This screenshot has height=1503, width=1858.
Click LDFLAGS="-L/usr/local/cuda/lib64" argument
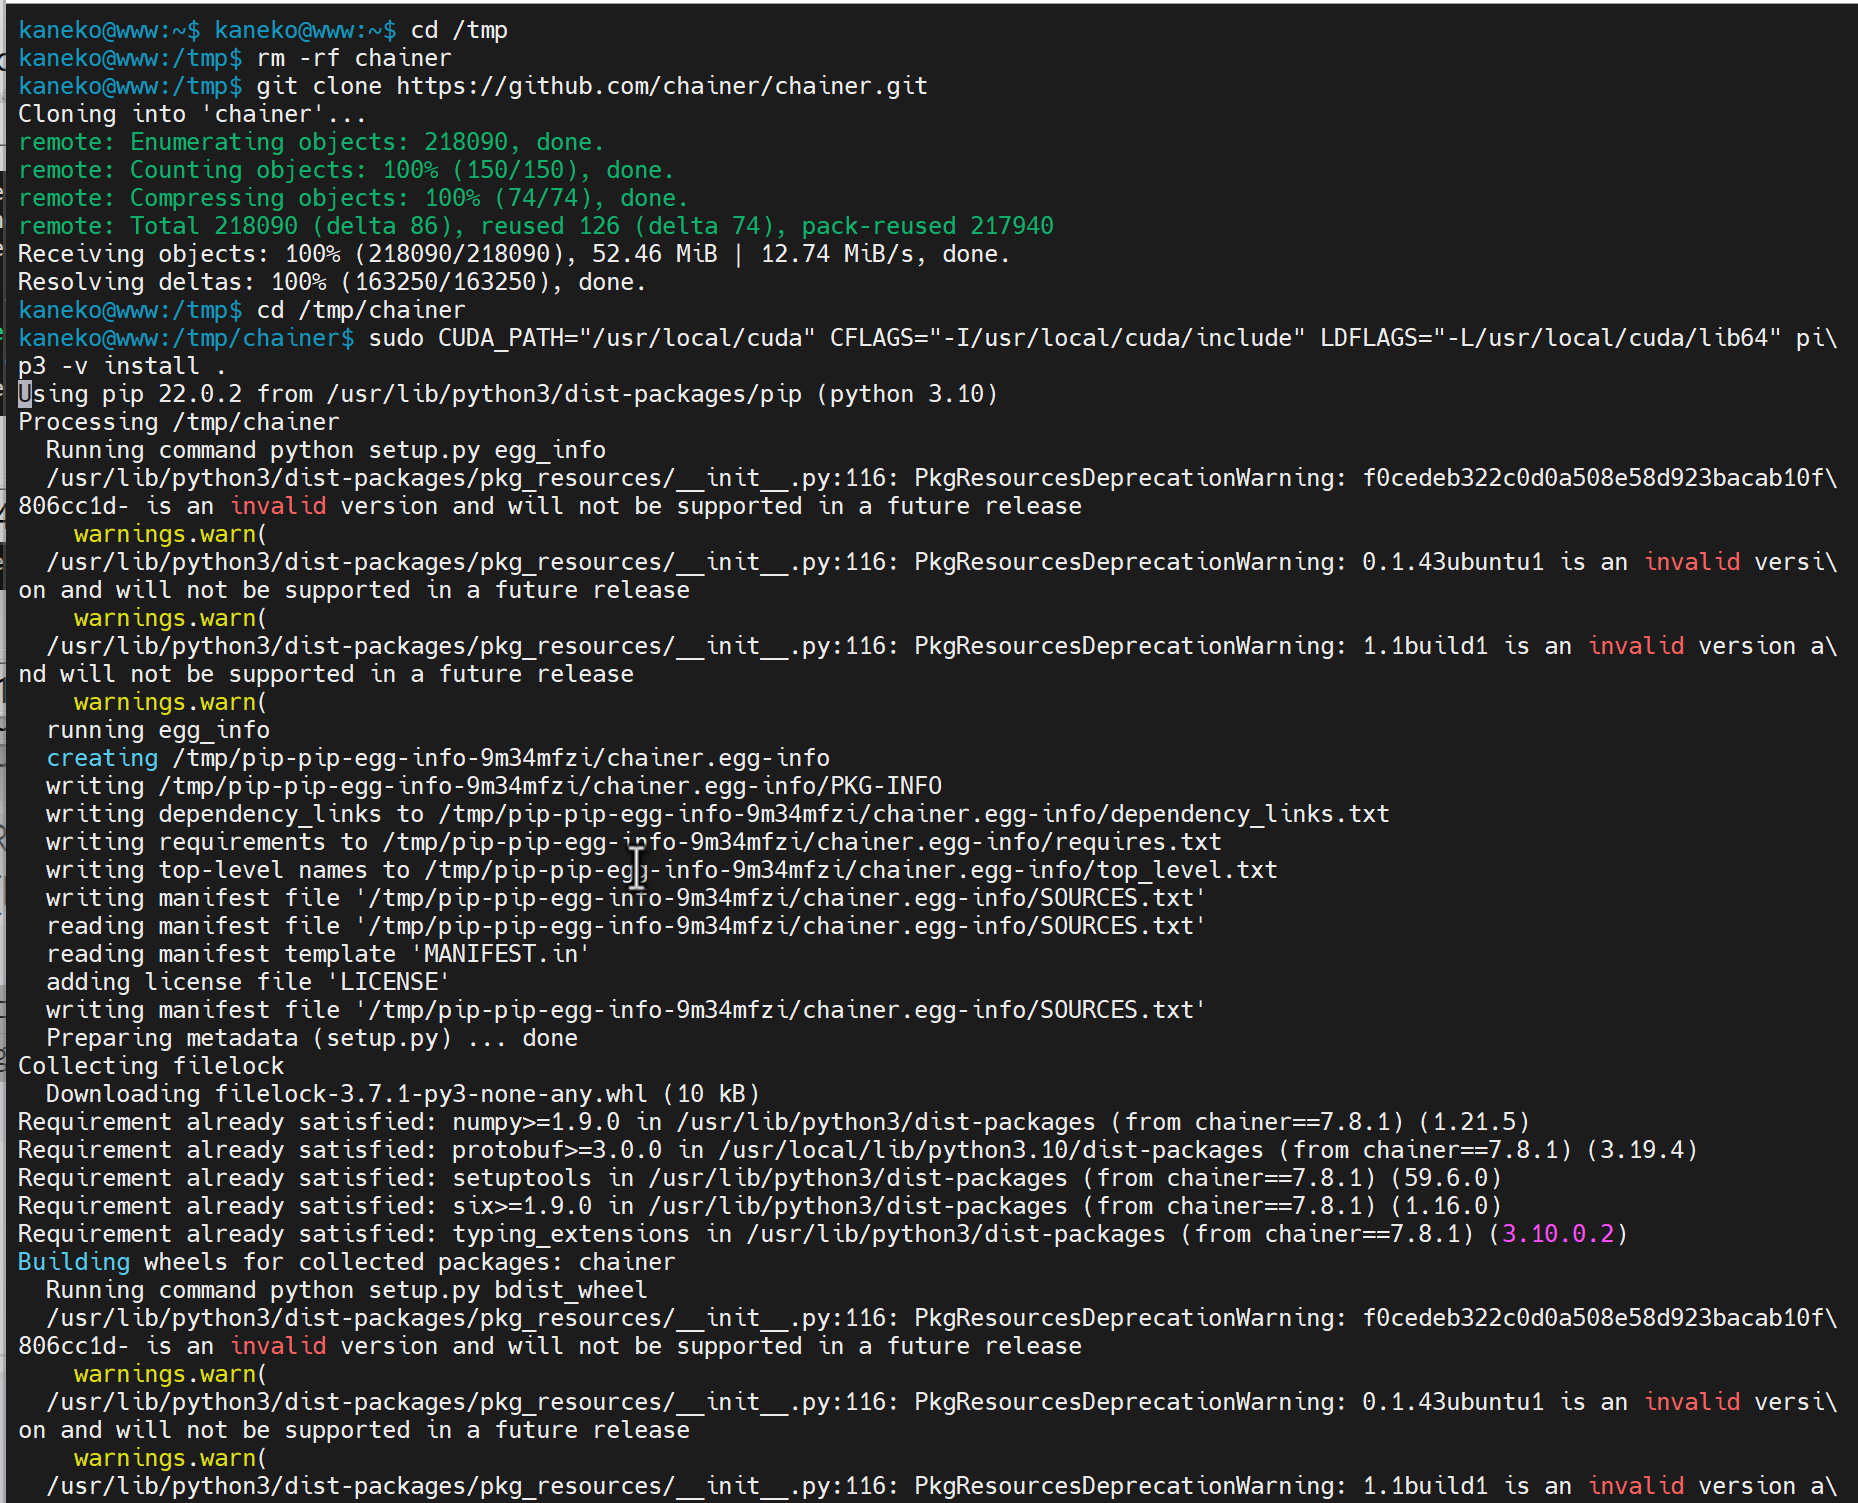pyautogui.click(x=1550, y=338)
